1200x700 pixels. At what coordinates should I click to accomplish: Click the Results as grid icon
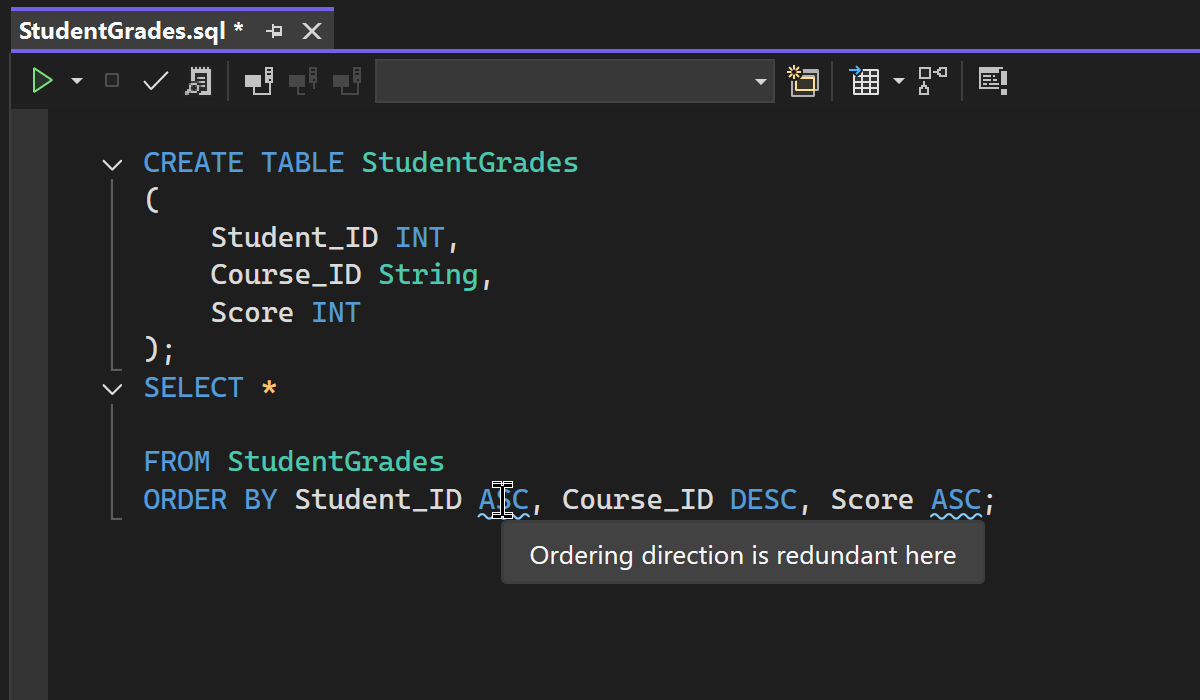pos(864,81)
